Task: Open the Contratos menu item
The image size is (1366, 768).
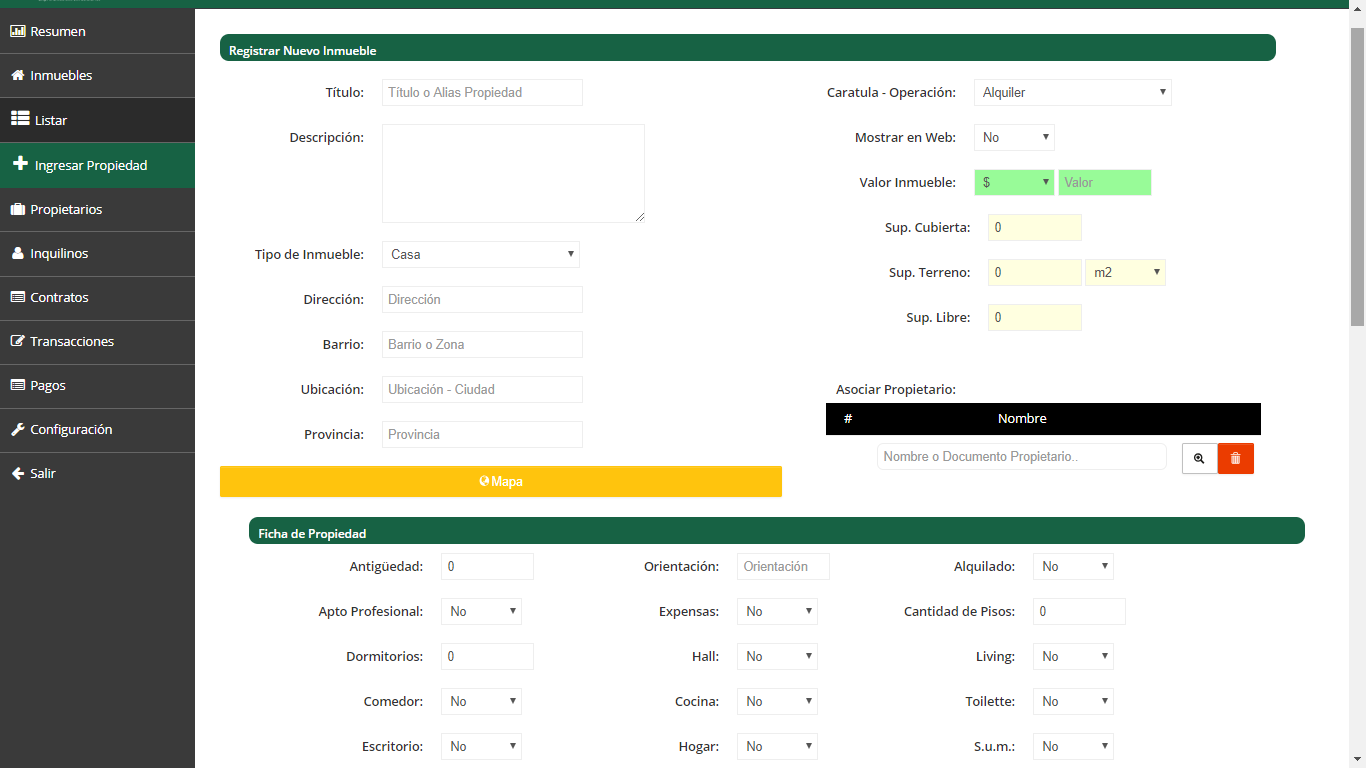Action: 59,298
